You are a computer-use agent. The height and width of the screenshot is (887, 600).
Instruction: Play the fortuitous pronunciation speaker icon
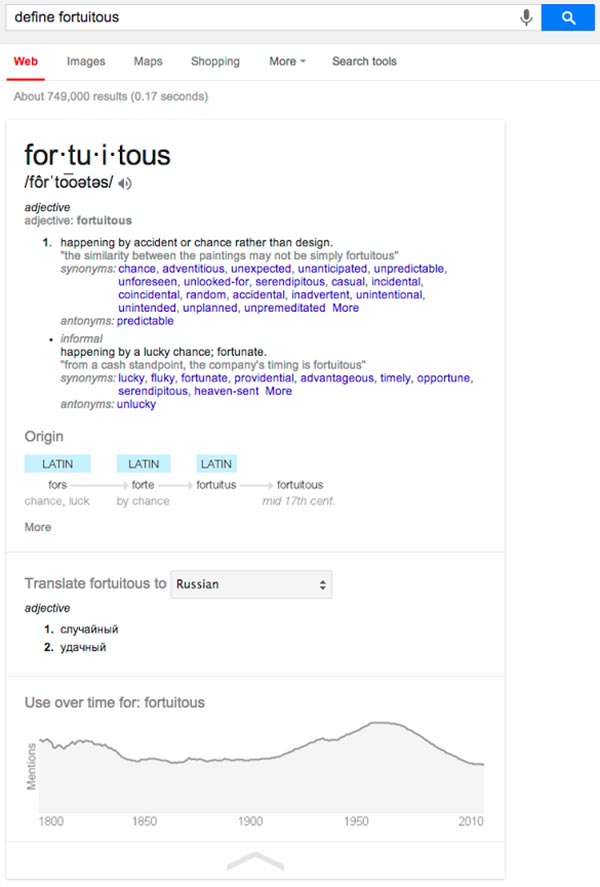125,183
